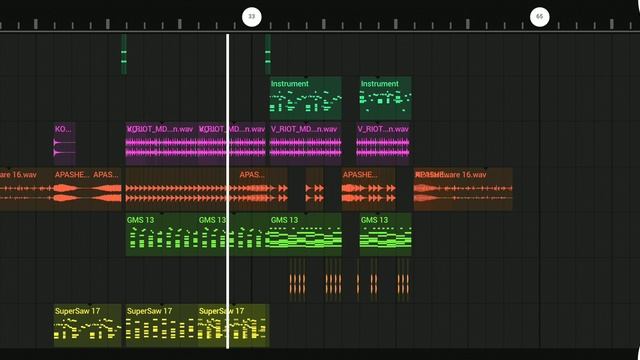The width and height of the screenshot is (640, 360).
Task: Jump to bar 65 timeline marker
Action: pyautogui.click(x=539, y=17)
